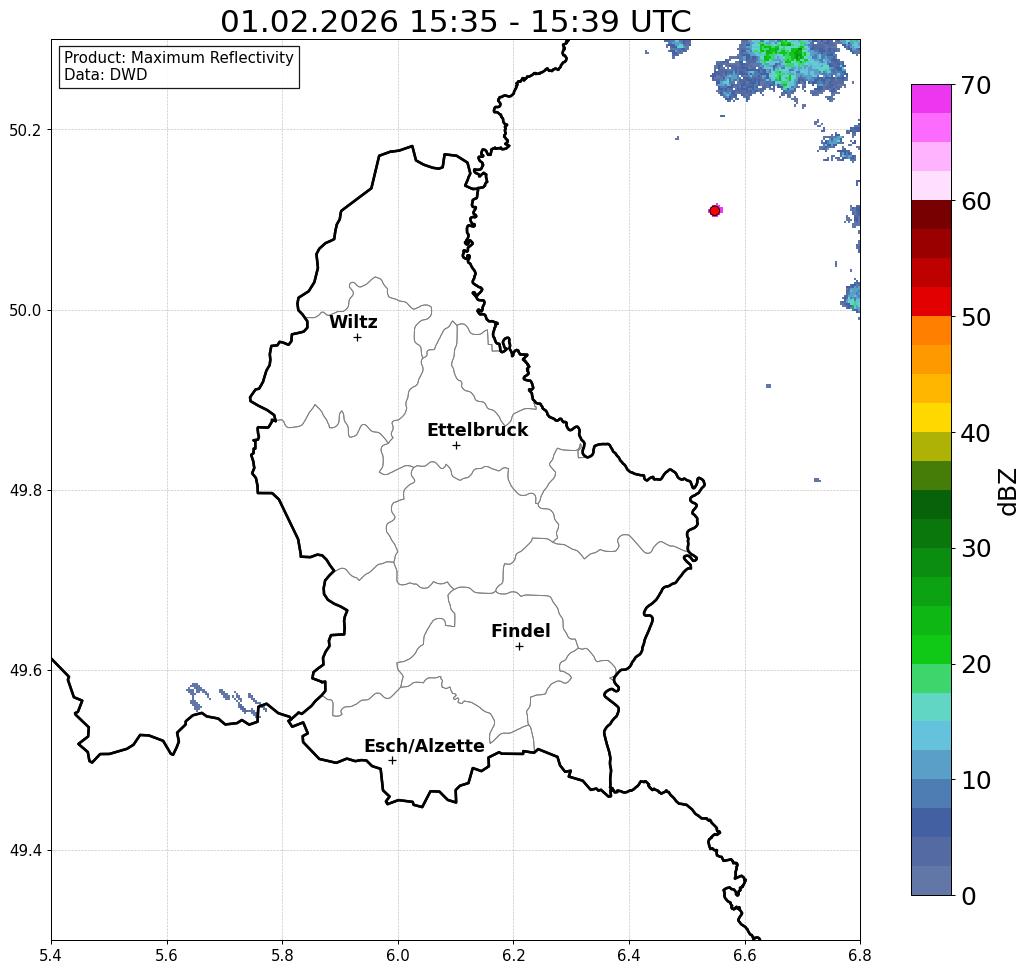This screenshot has height=973, width=1029.
Task: Click the 0 tick label on colorbar
Action: coord(969,896)
